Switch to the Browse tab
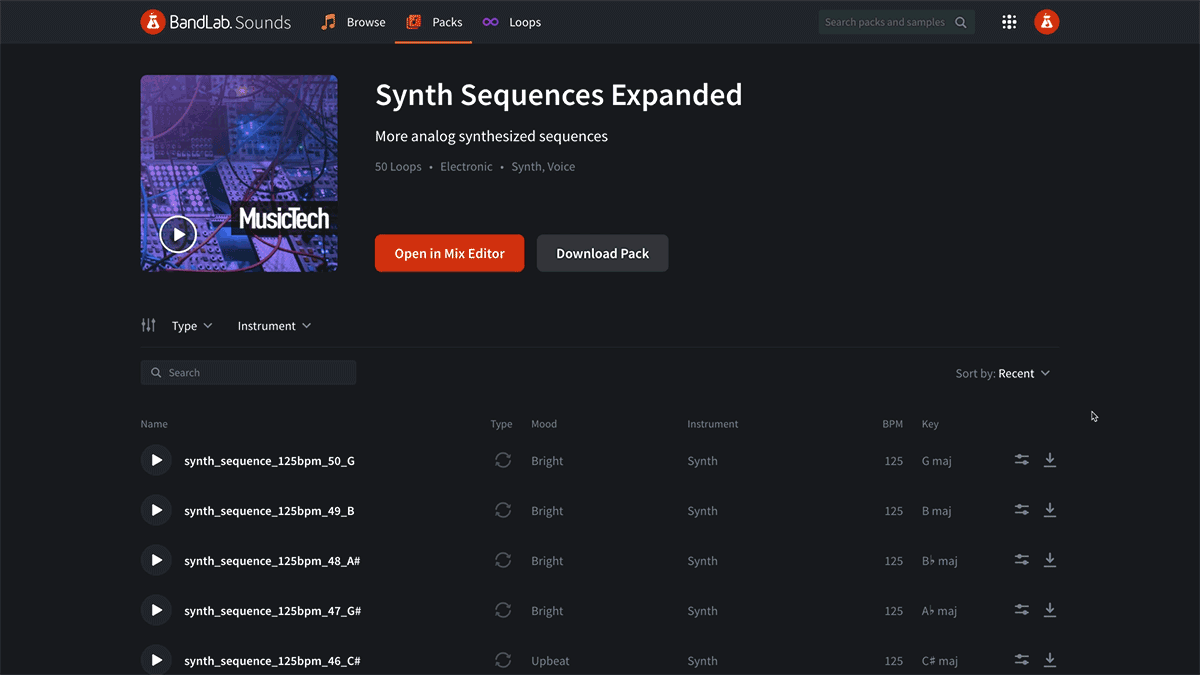 pyautogui.click(x=352, y=21)
